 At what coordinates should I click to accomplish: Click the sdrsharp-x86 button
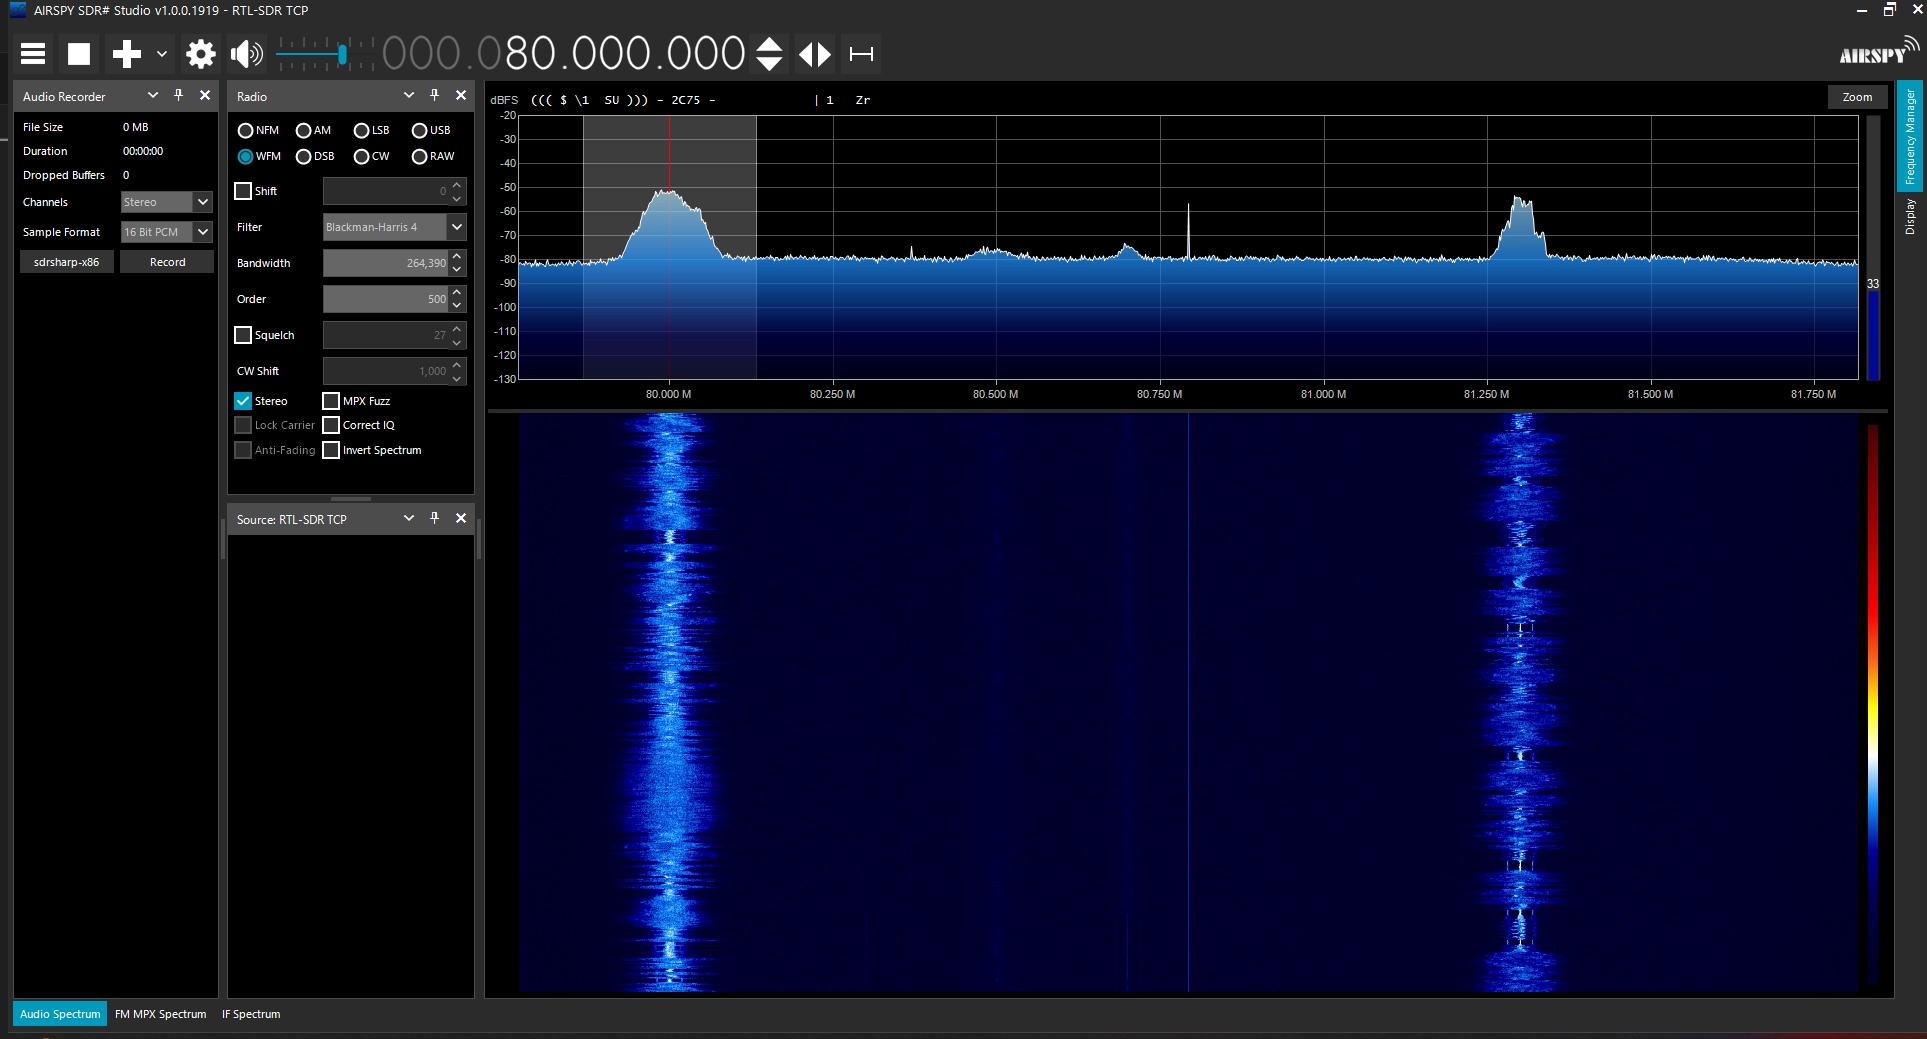[67, 262]
